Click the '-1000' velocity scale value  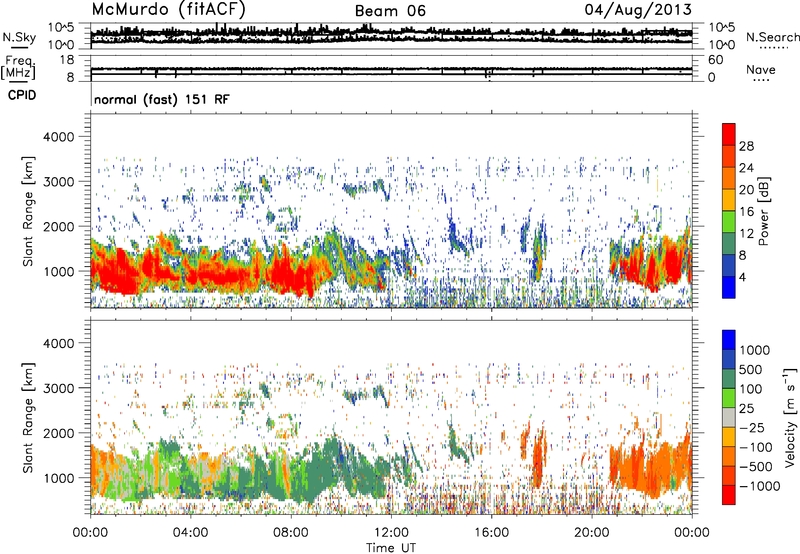pos(759,486)
